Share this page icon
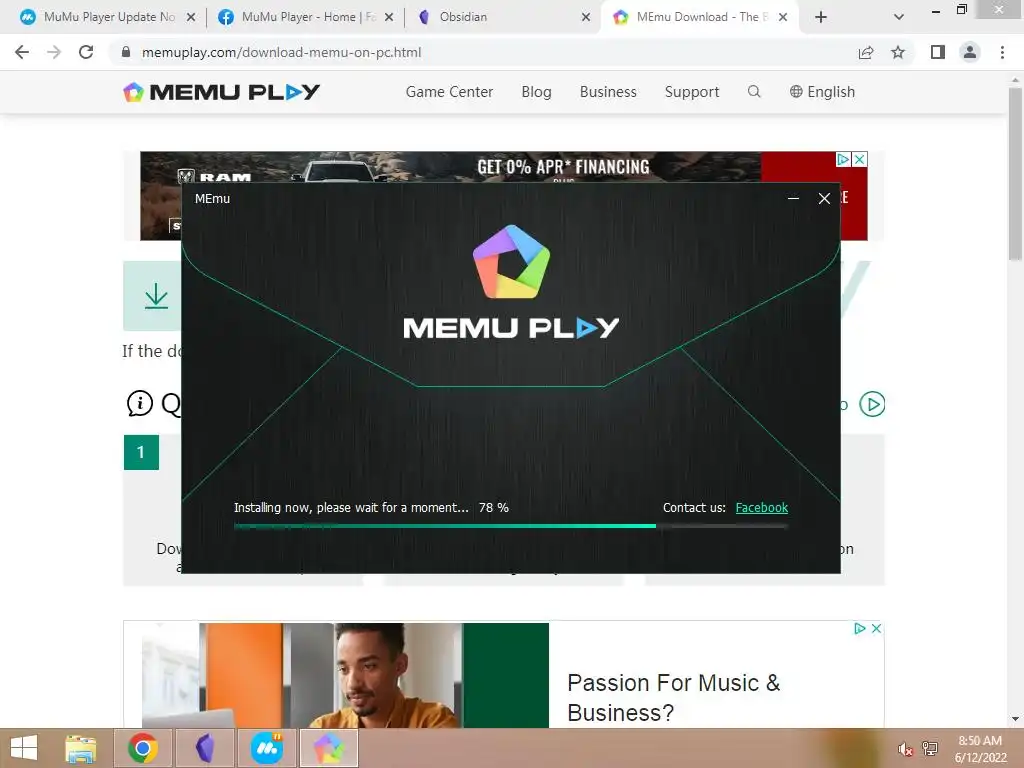This screenshot has width=1024, height=768. click(866, 52)
